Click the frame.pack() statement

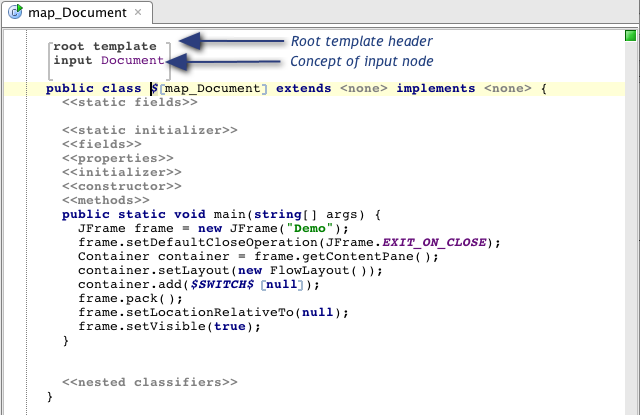pos(130,298)
